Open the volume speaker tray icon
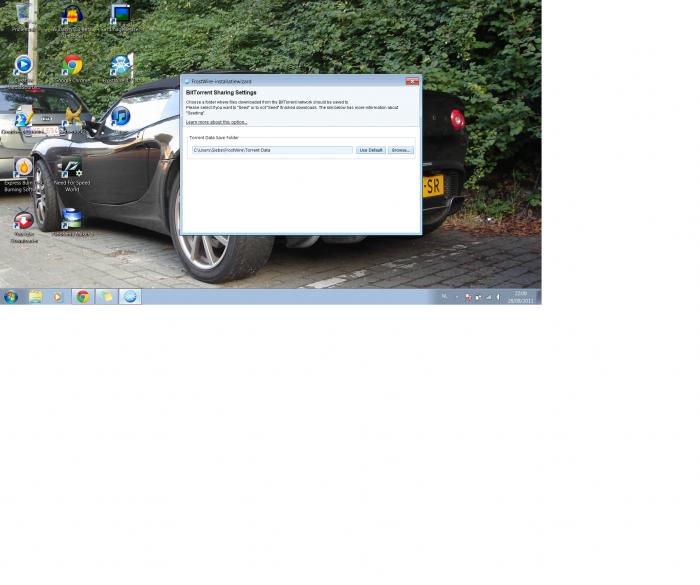700x585 pixels. point(498,297)
